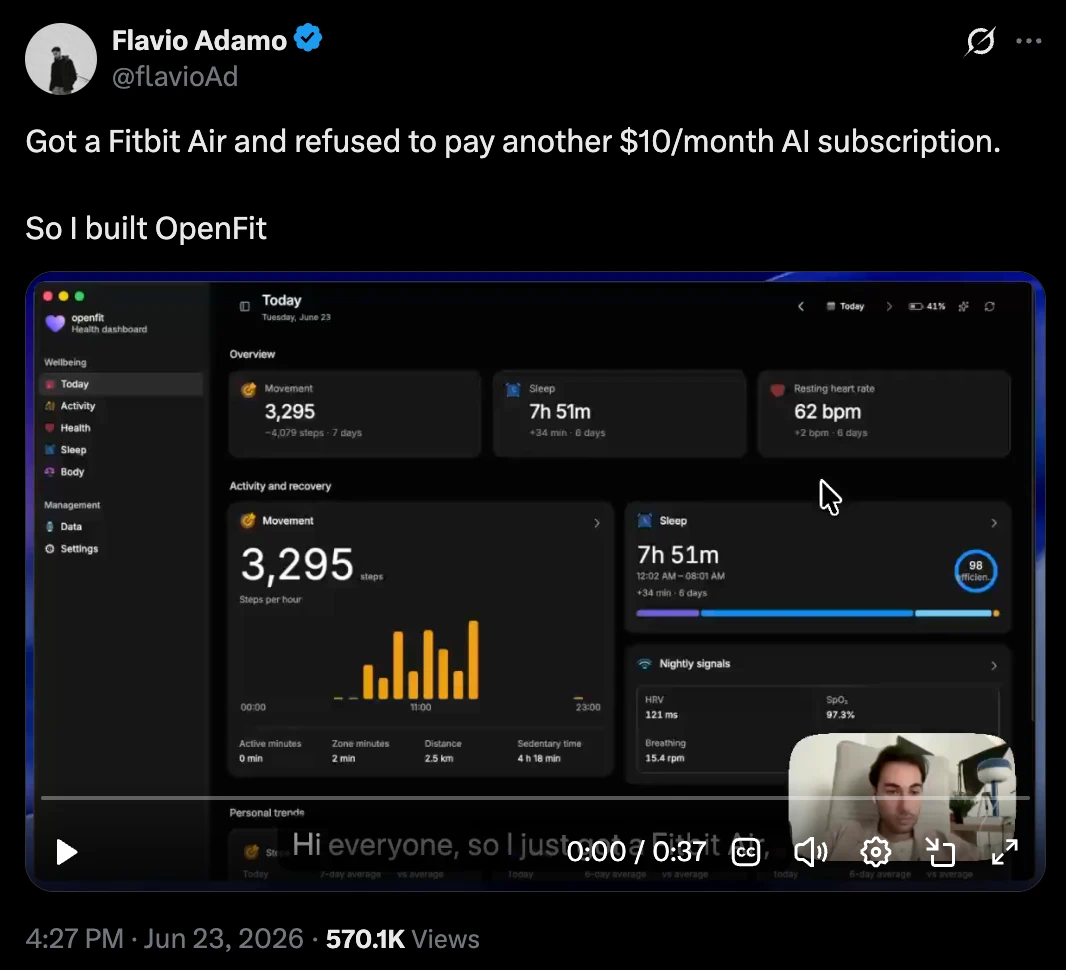Open the tweet's three-dot more menu
This screenshot has width=1066, height=970.
pos(1029,41)
